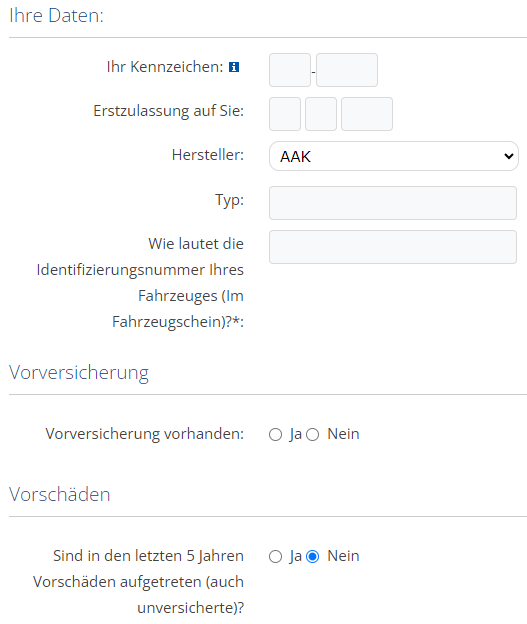Select Nein for Vorversicherung vorhanden
The image size is (527, 624).
[312, 435]
